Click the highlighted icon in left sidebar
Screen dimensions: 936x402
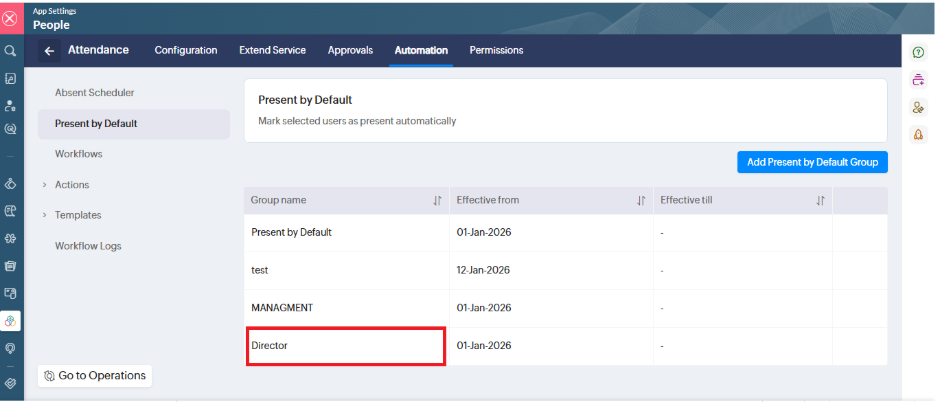(x=10, y=321)
